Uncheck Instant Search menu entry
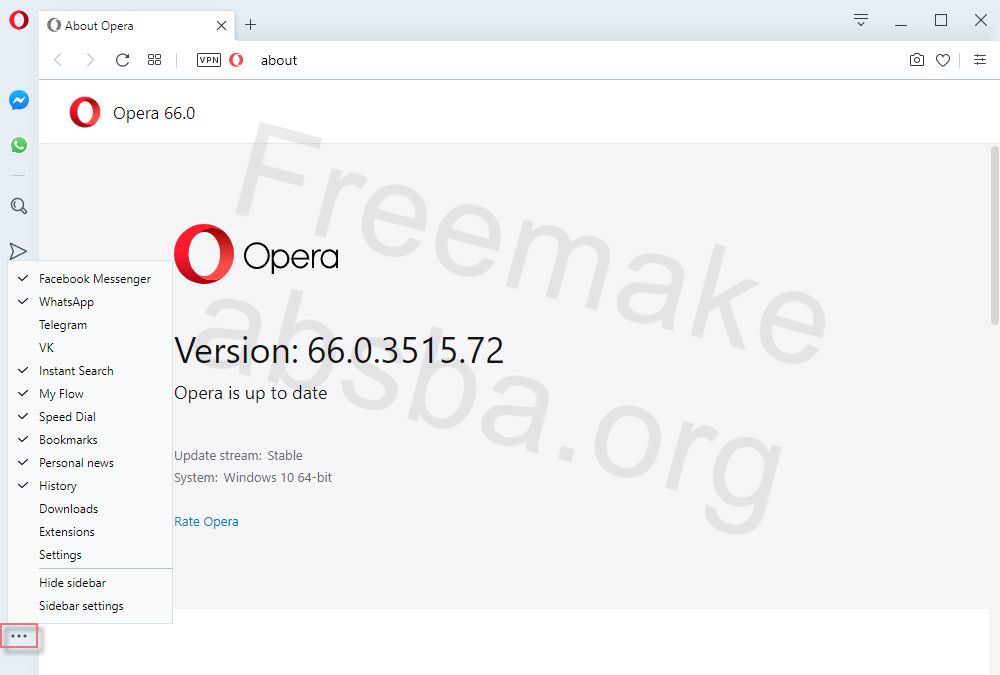This screenshot has width=1000, height=675. coord(90,371)
